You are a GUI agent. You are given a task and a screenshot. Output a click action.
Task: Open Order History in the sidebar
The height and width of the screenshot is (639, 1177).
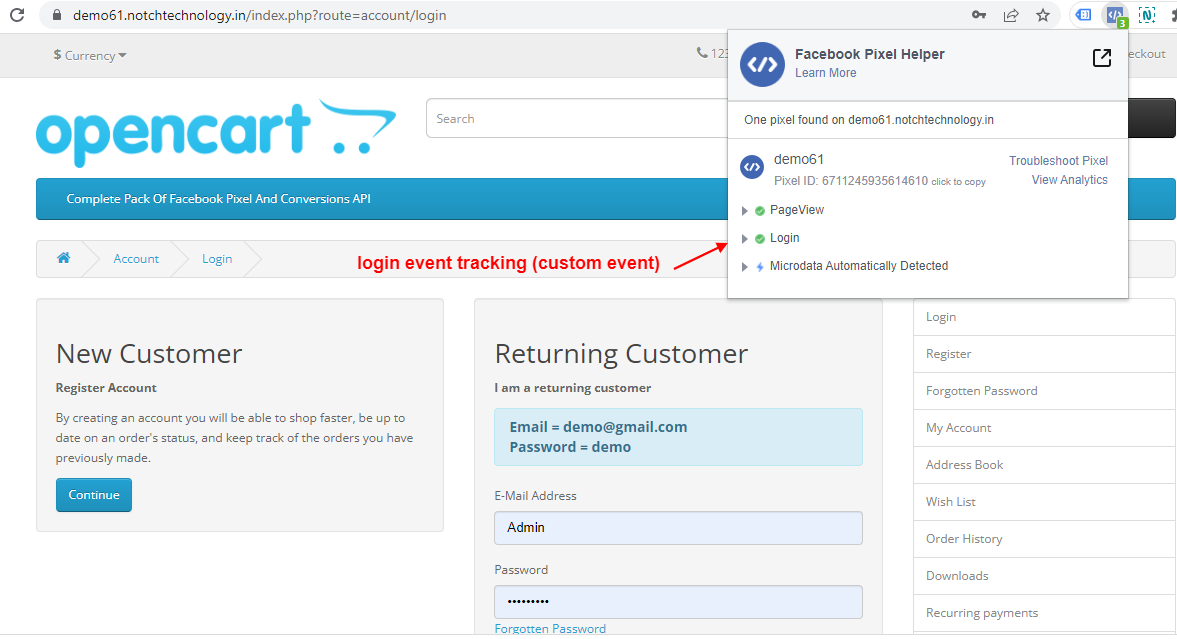click(x=1044, y=538)
